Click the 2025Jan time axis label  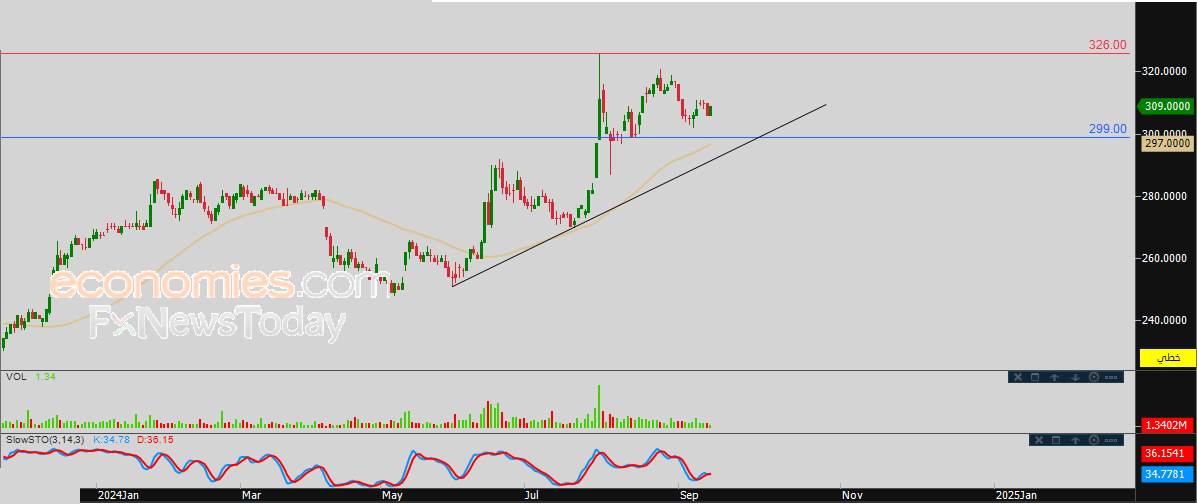pyautogui.click(x=1015, y=496)
